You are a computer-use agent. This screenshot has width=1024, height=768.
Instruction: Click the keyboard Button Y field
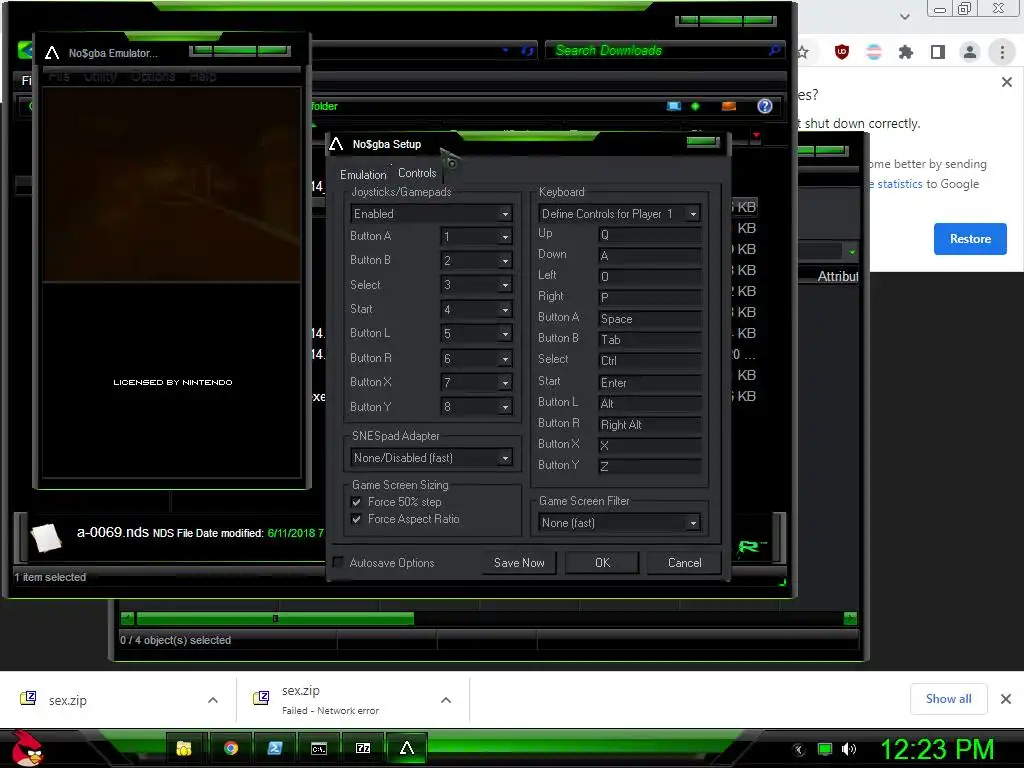(x=650, y=466)
